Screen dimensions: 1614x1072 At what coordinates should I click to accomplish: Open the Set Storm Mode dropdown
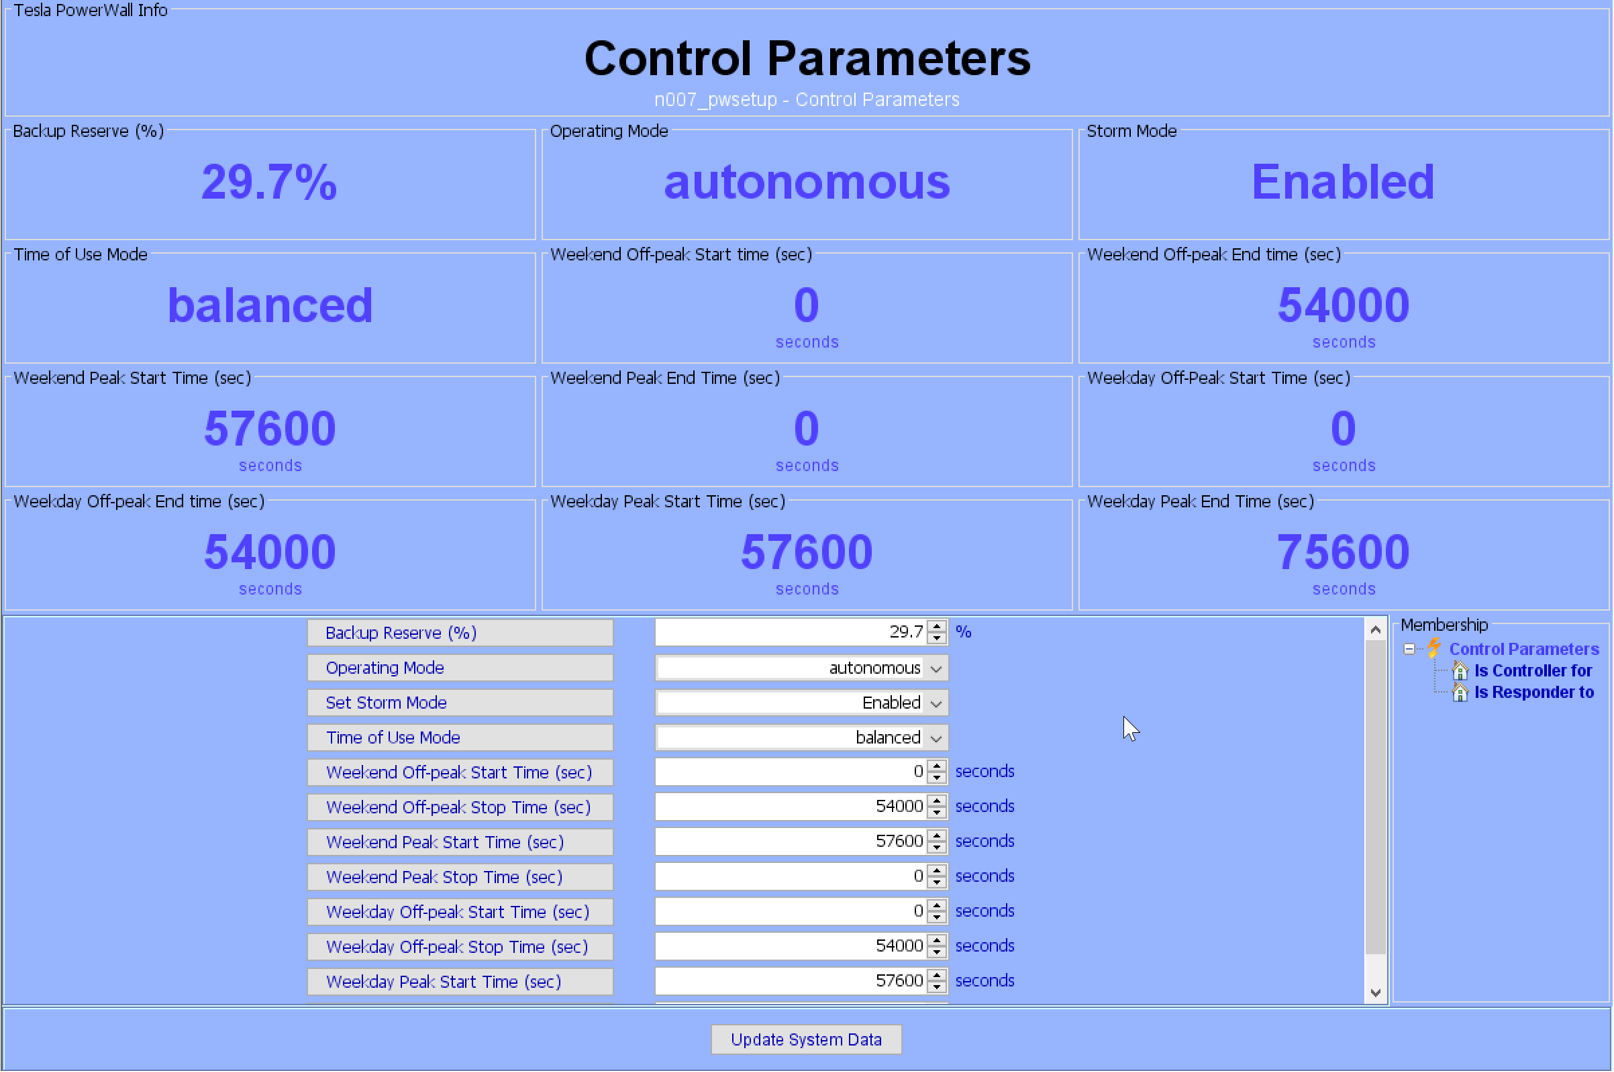[935, 703]
